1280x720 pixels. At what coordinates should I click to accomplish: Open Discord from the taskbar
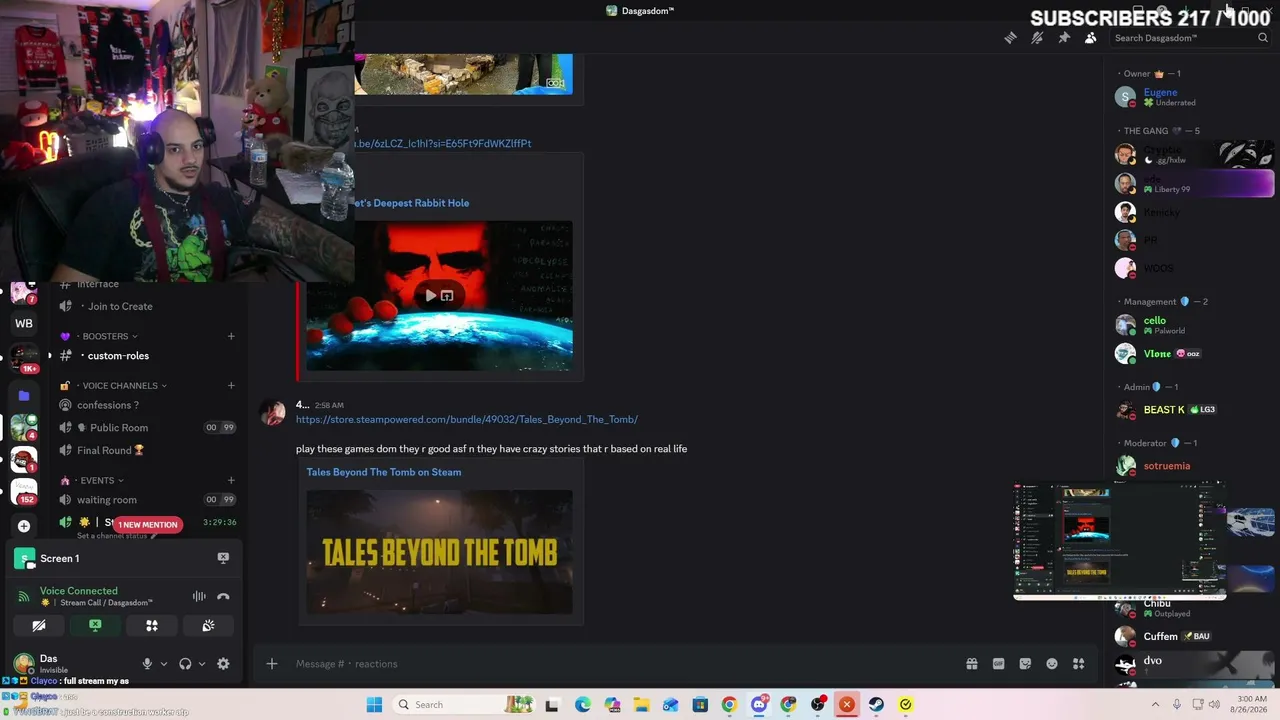tap(759, 705)
